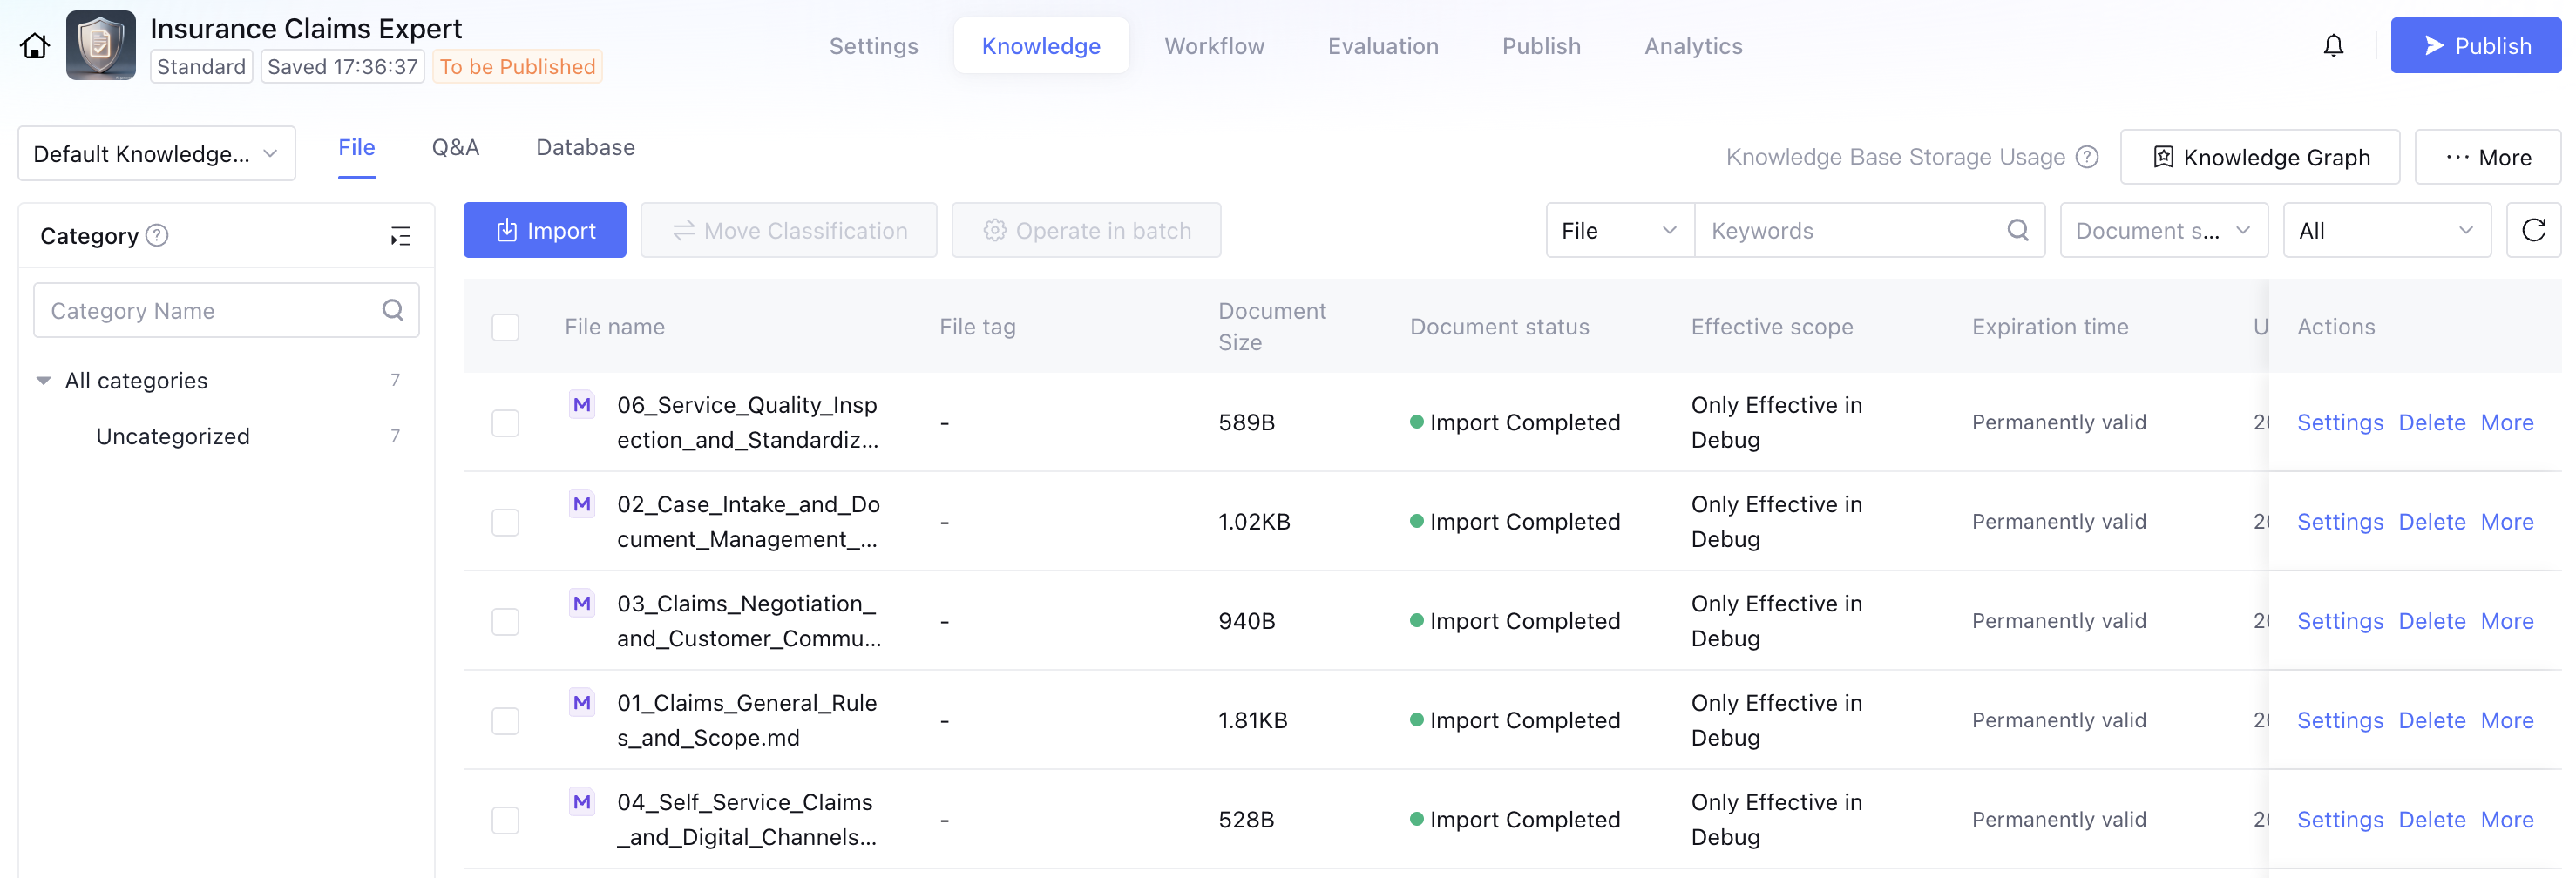Collapse the All categories tree node
The height and width of the screenshot is (878, 2576).
point(44,380)
